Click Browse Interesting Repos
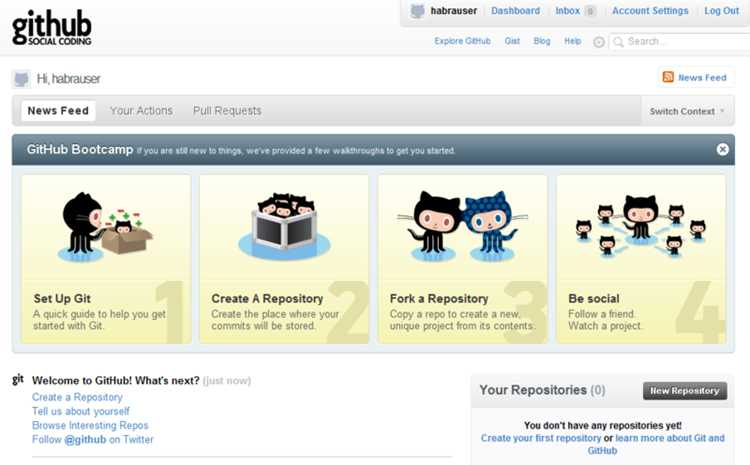The width and height of the screenshot is (750, 465). pyautogui.click(x=90, y=425)
